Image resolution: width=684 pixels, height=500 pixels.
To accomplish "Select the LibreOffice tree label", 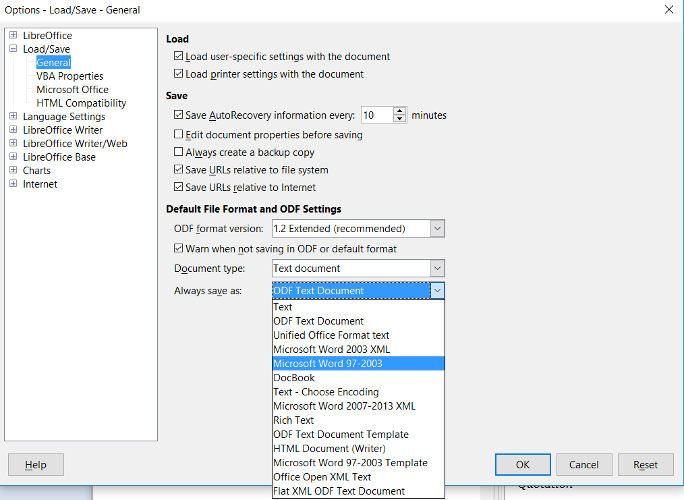I will tap(48, 35).
